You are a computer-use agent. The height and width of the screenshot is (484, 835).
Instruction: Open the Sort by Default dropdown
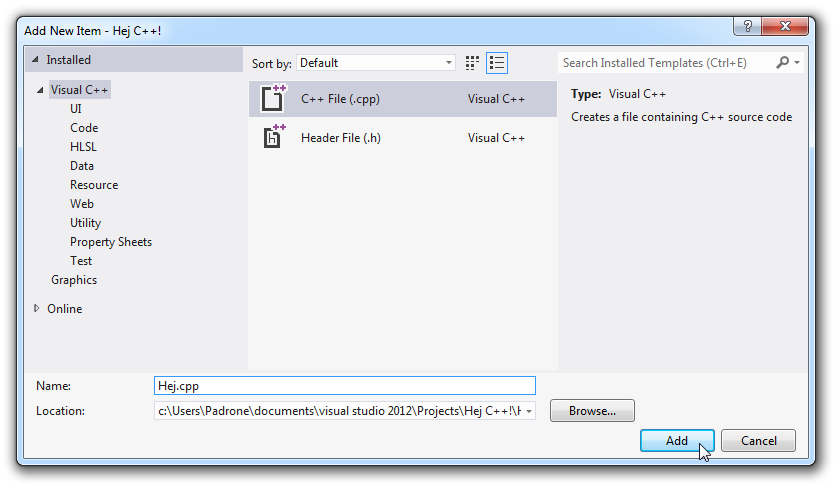click(376, 63)
